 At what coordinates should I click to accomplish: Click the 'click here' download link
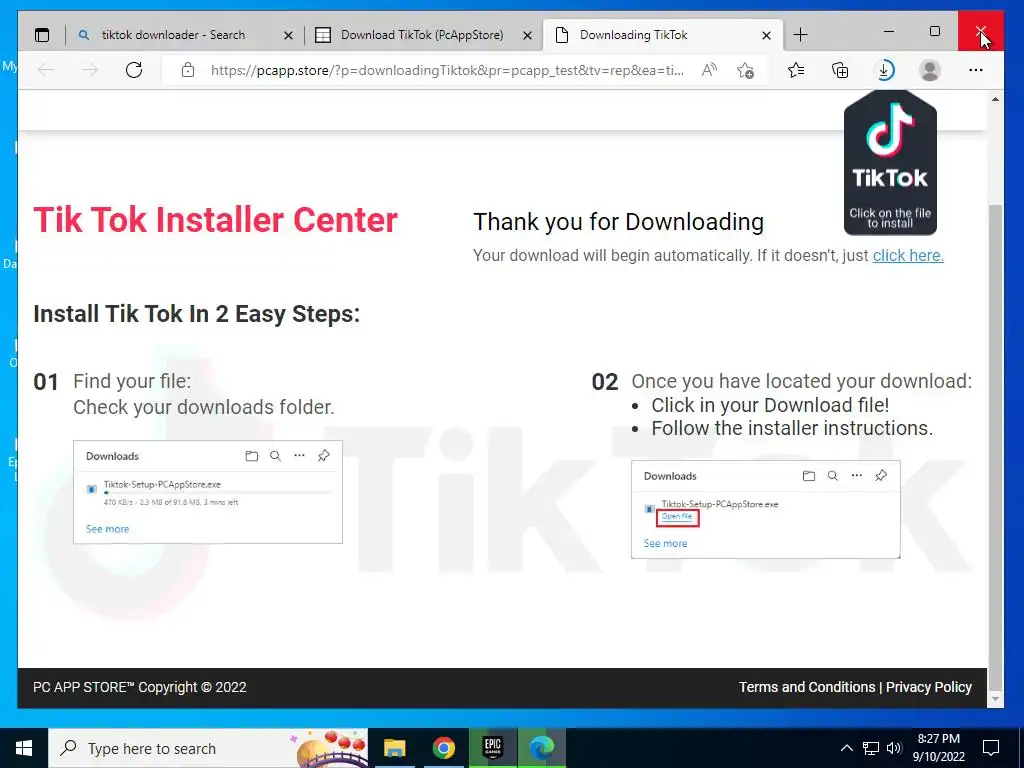pos(908,255)
